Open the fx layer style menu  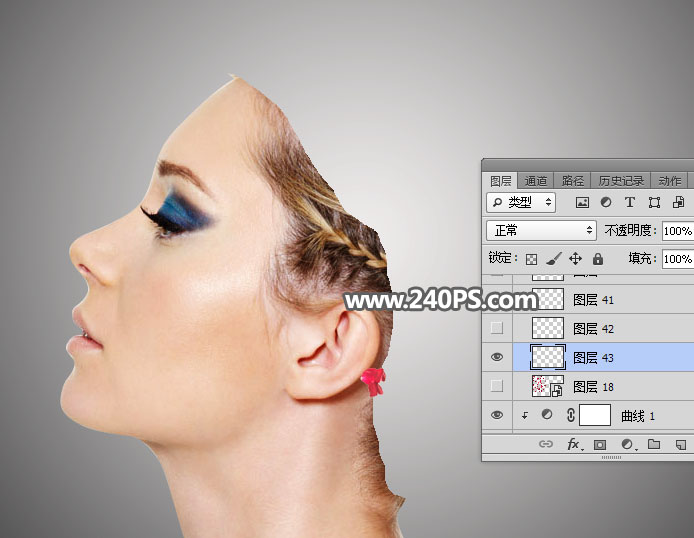pyautogui.click(x=574, y=444)
